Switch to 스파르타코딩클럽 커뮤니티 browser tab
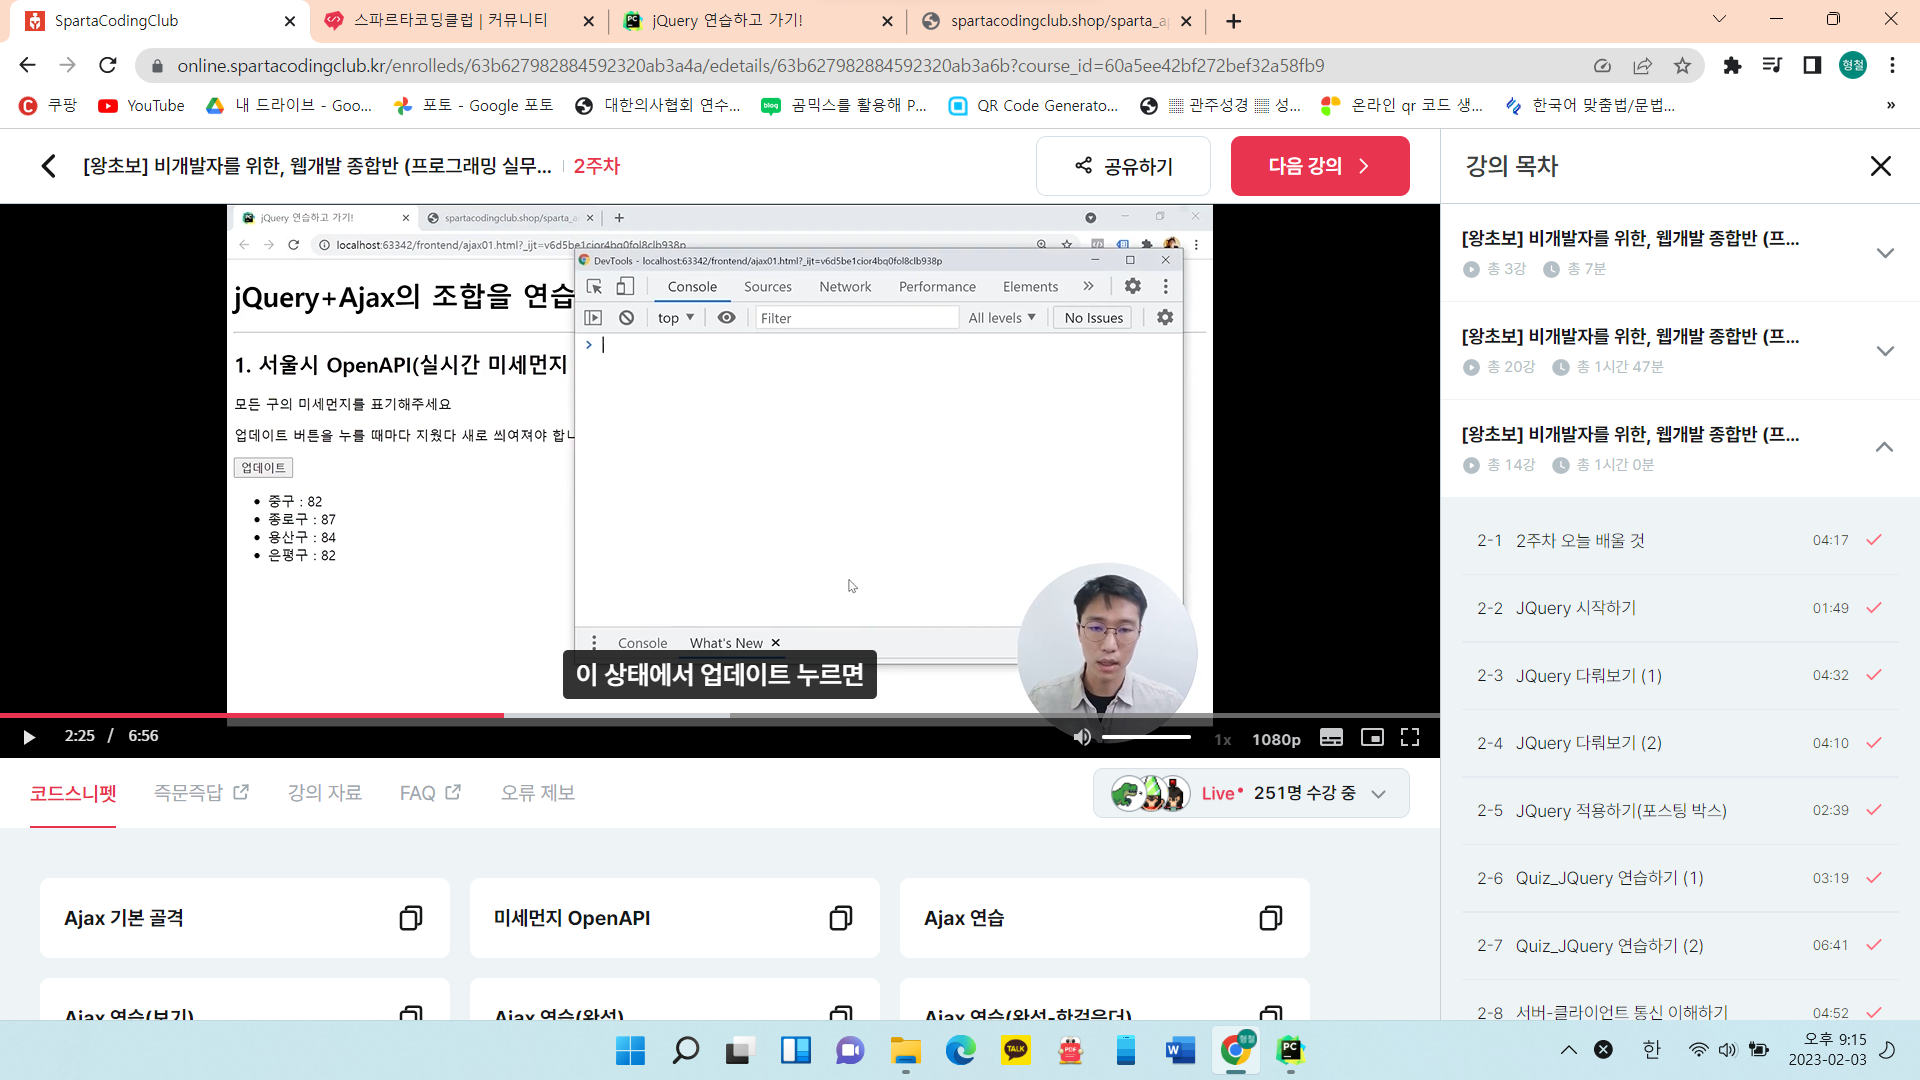This screenshot has width=1920, height=1080. [458, 21]
